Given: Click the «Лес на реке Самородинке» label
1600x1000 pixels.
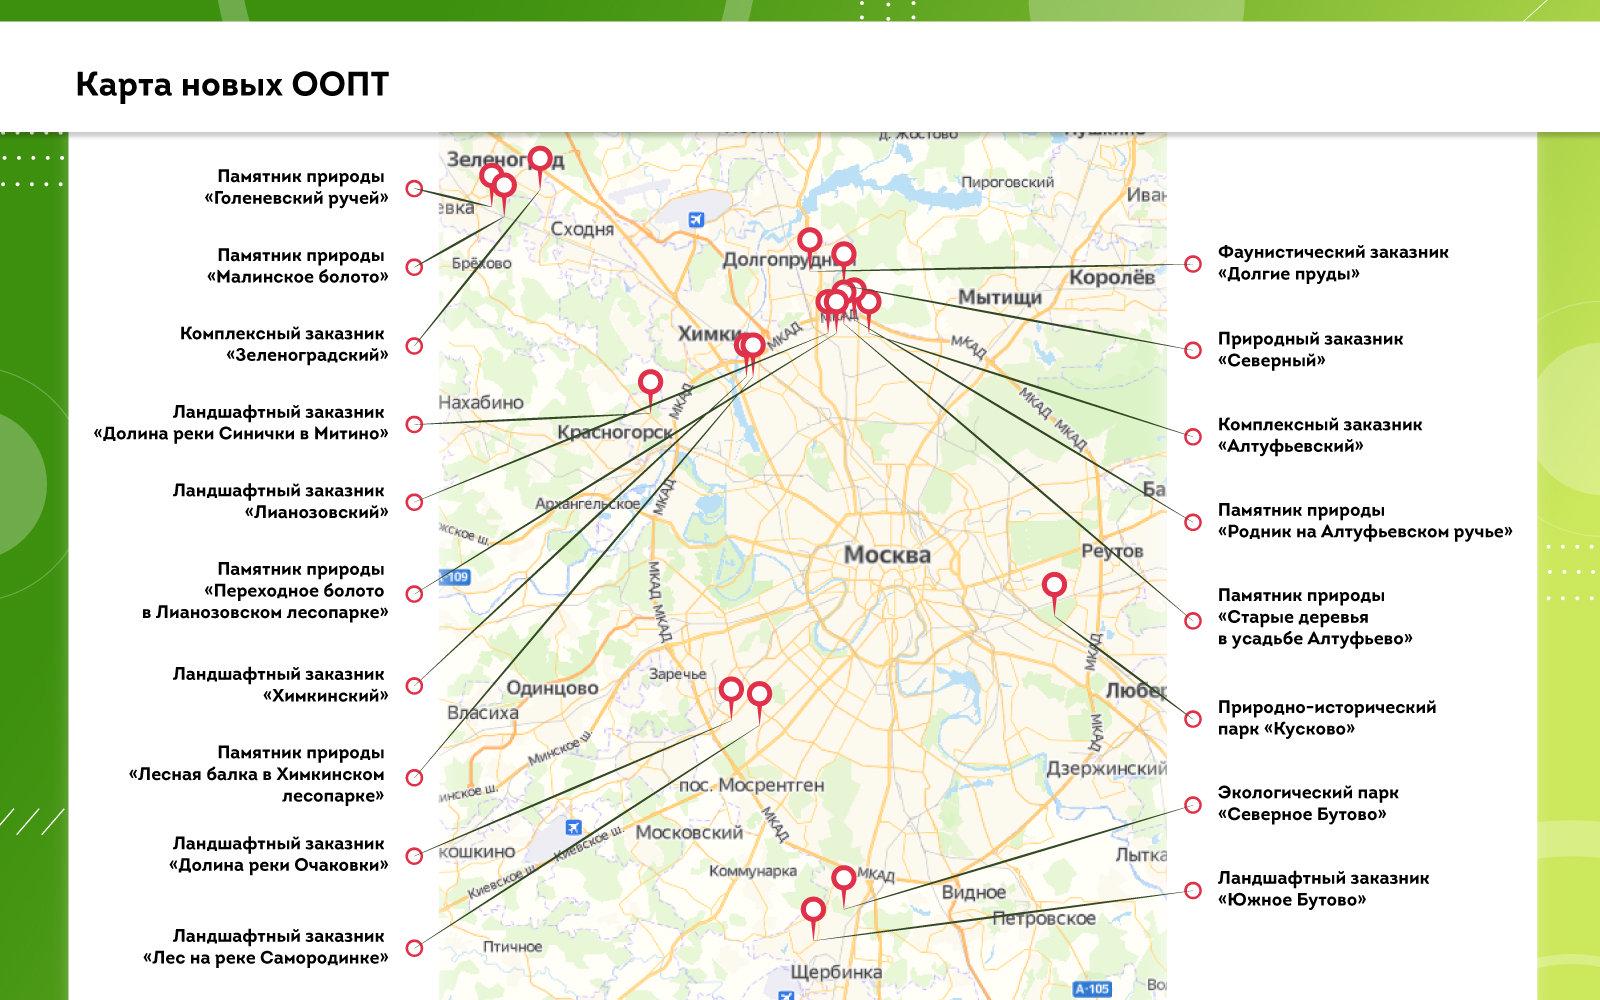Looking at the screenshot, I should point(266,947).
